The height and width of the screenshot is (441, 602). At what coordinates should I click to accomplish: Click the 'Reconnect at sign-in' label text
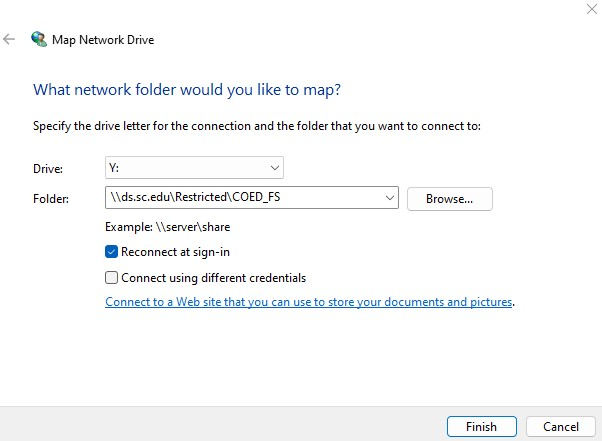pyautogui.click(x=175, y=252)
